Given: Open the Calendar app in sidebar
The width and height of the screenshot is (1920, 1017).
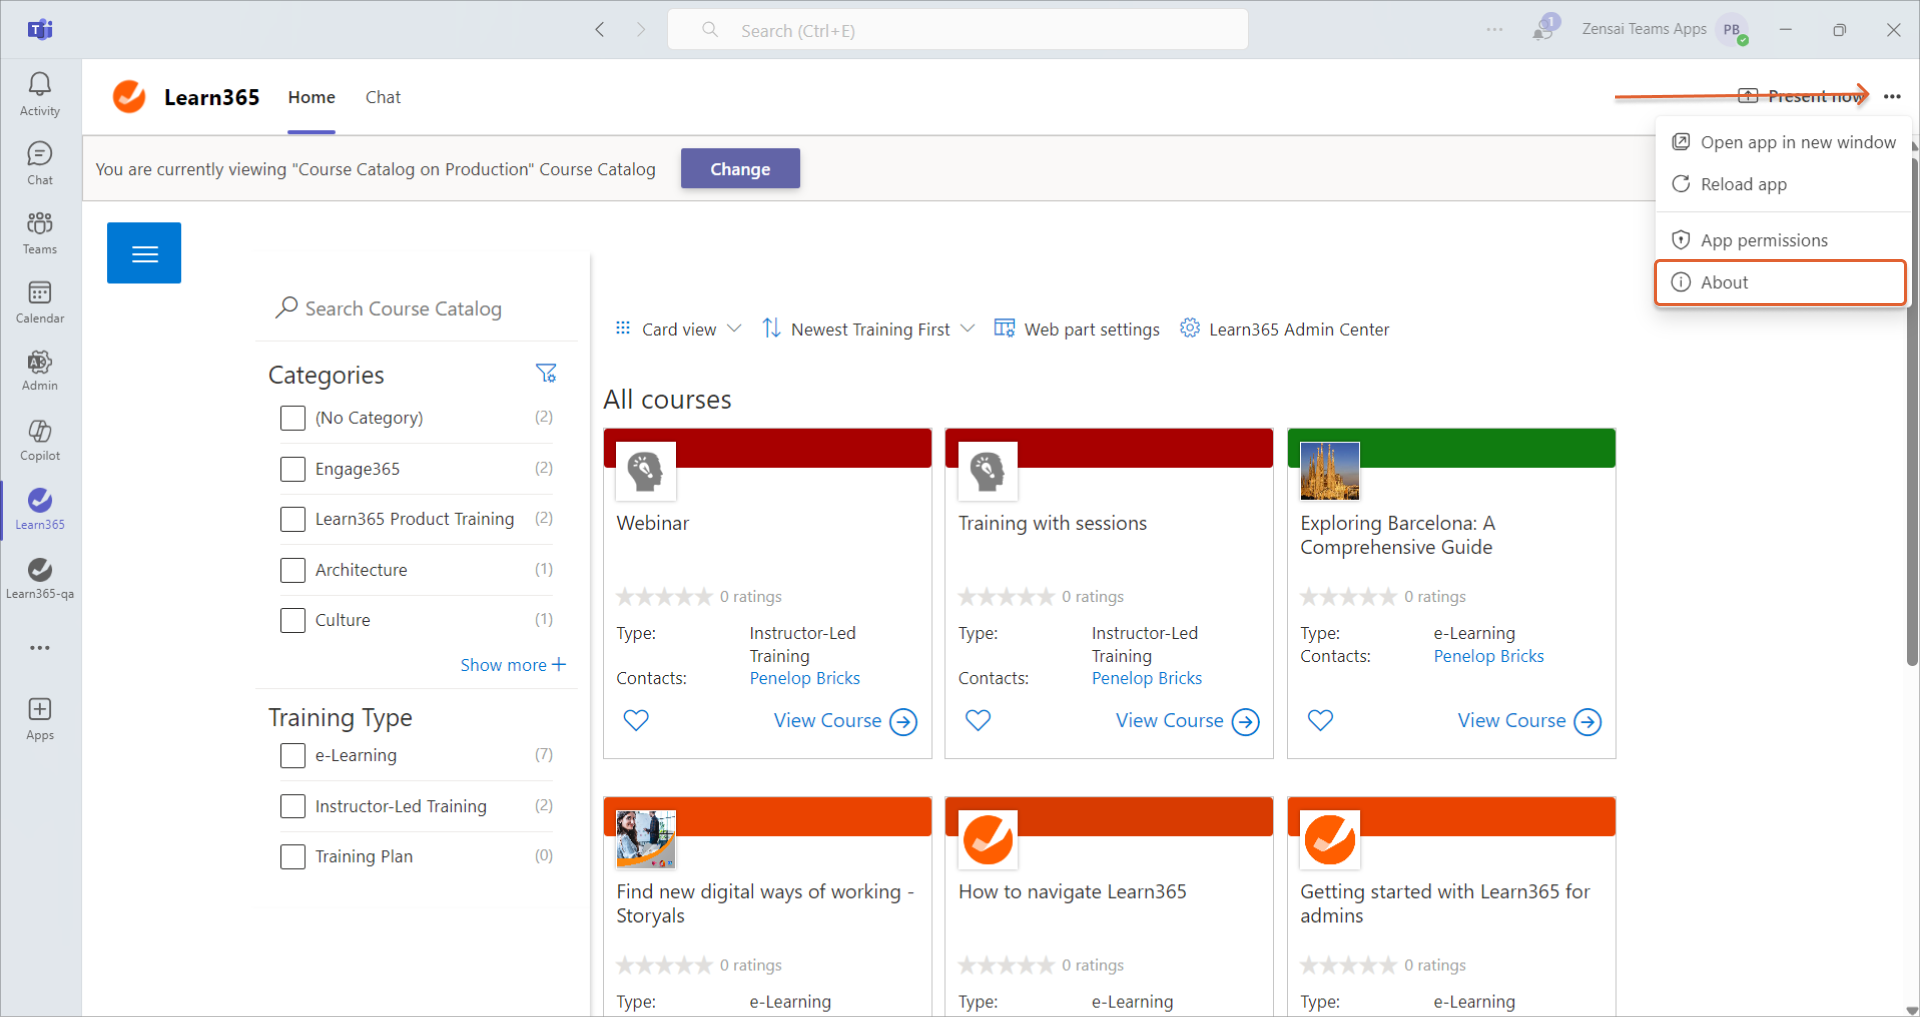Looking at the screenshot, I should click(x=40, y=302).
